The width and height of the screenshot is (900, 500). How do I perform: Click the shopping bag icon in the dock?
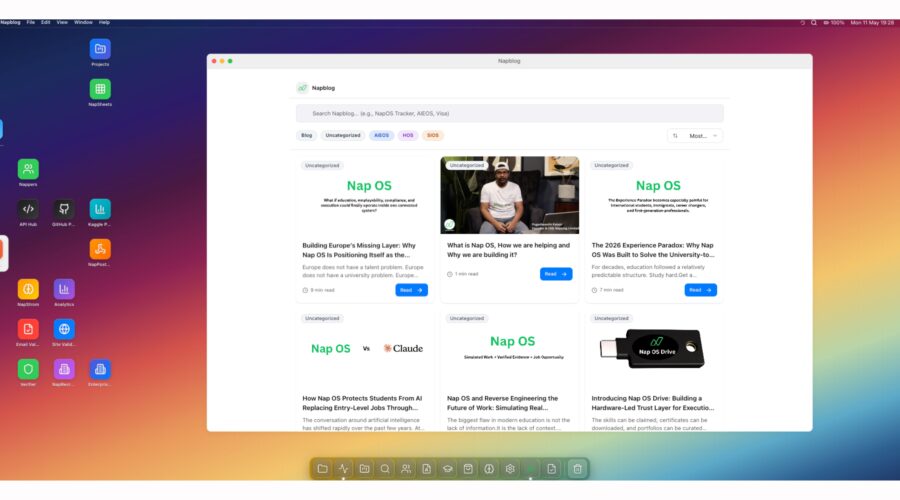coord(468,468)
